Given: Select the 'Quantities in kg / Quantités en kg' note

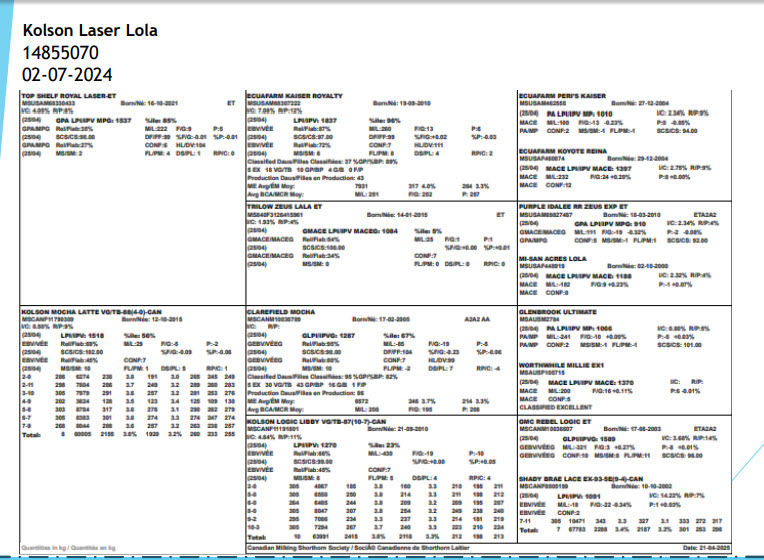Looking at the screenshot, I should [x=68, y=548].
